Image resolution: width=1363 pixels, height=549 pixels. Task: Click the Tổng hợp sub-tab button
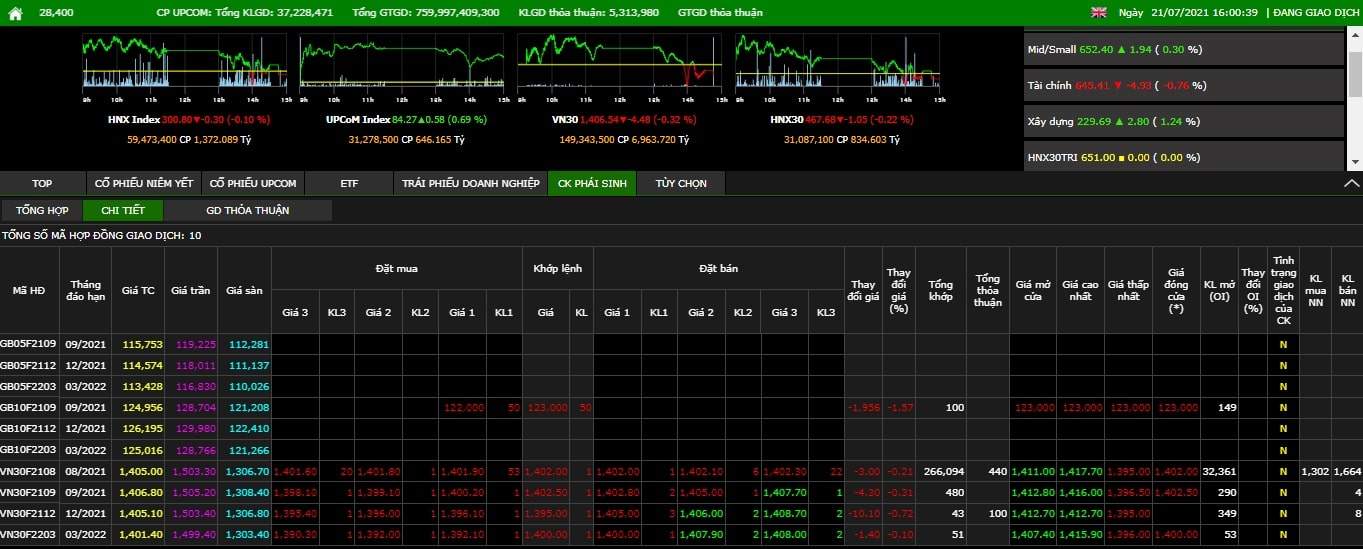click(x=42, y=210)
